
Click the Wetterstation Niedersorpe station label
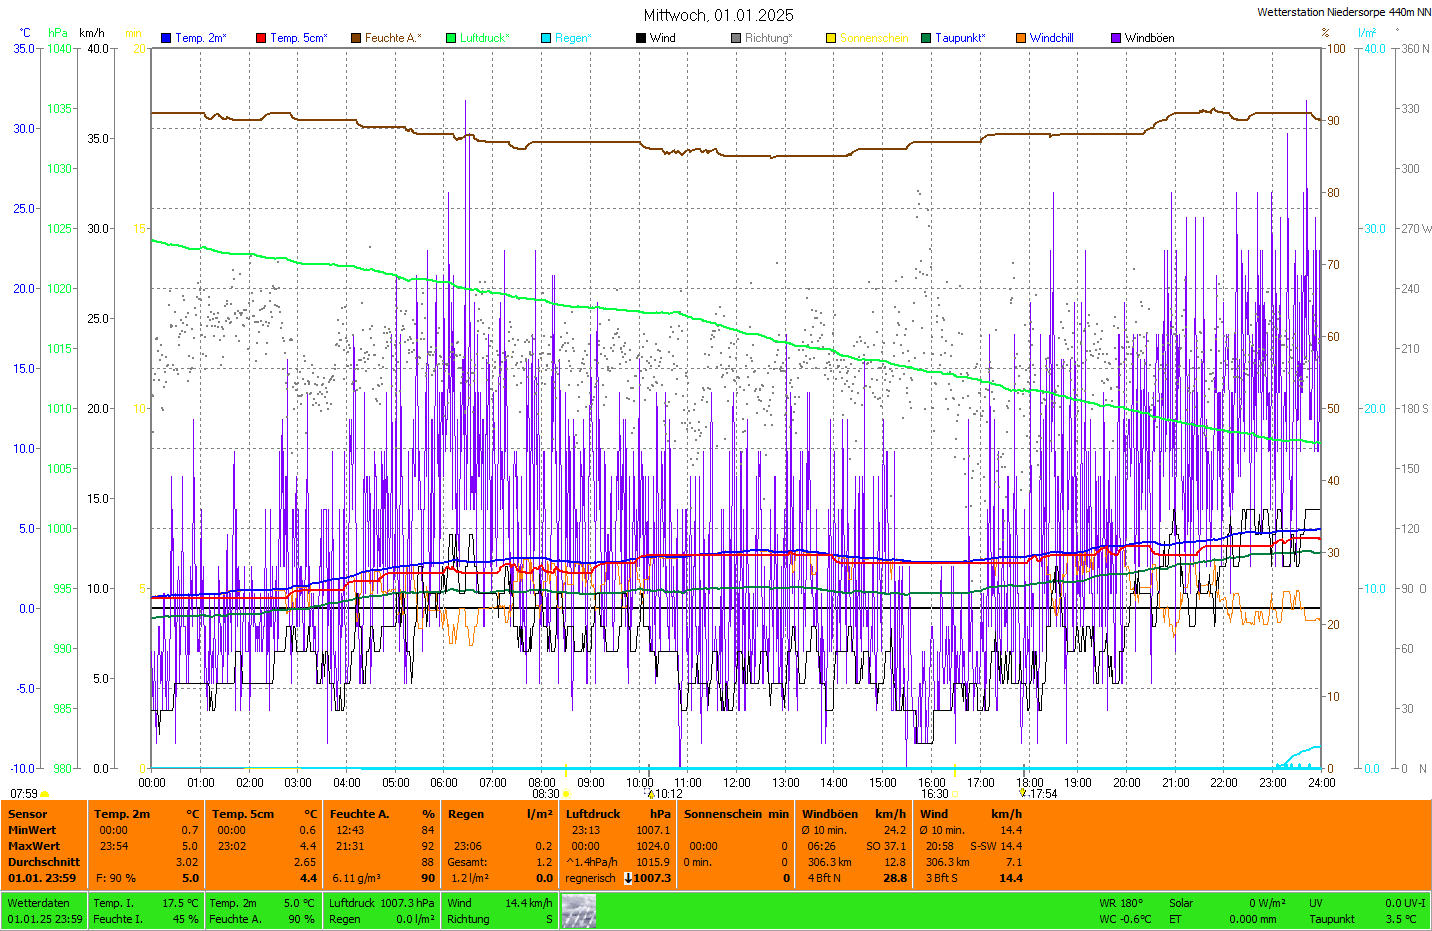pos(1343,12)
